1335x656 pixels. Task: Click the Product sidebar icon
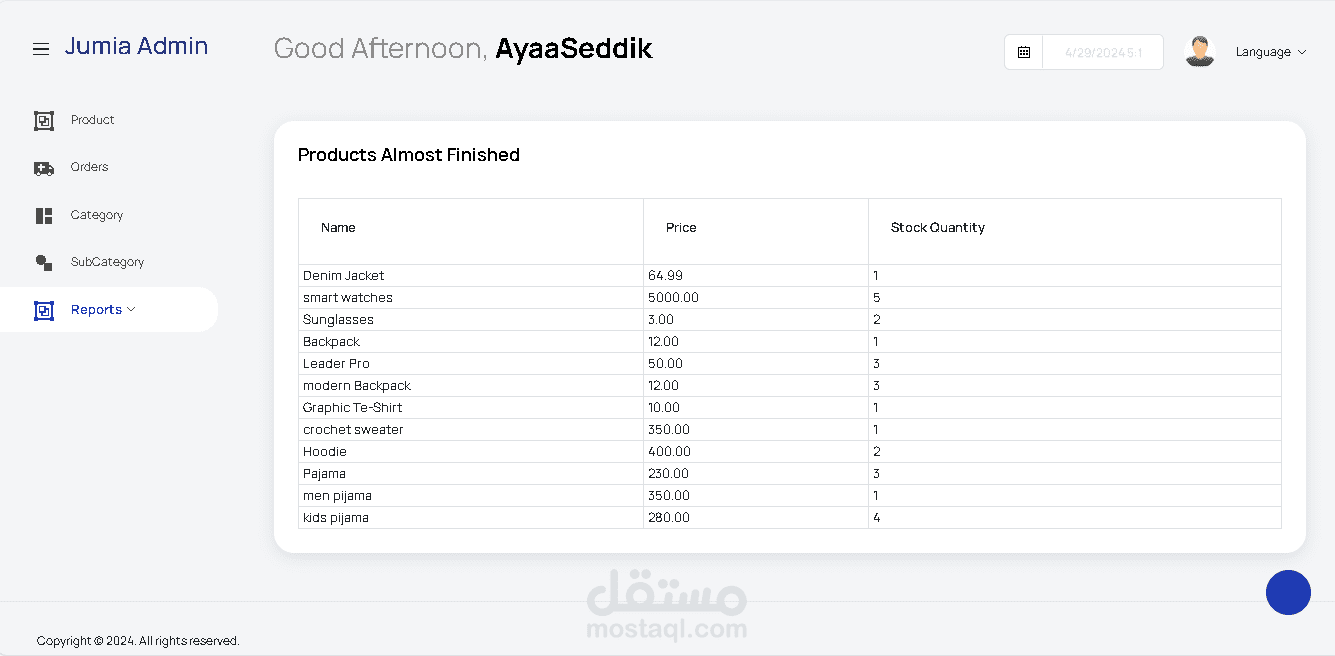pyautogui.click(x=44, y=121)
